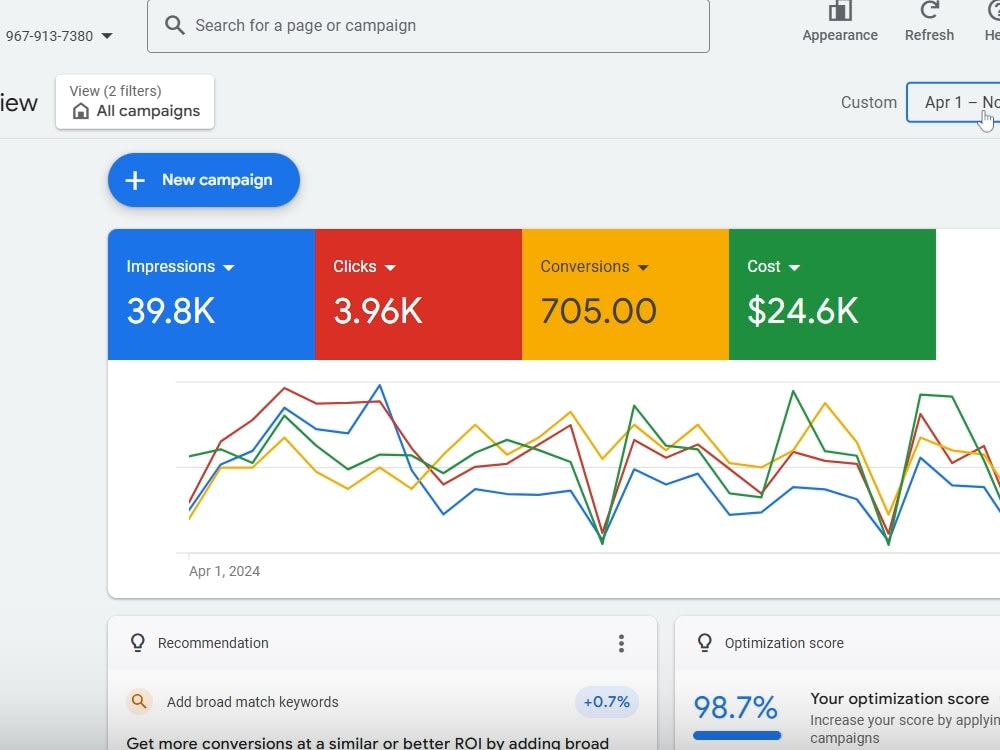Viewport: 1000px width, 750px height.
Task: Click the plus icon on New campaign
Action: tap(135, 180)
